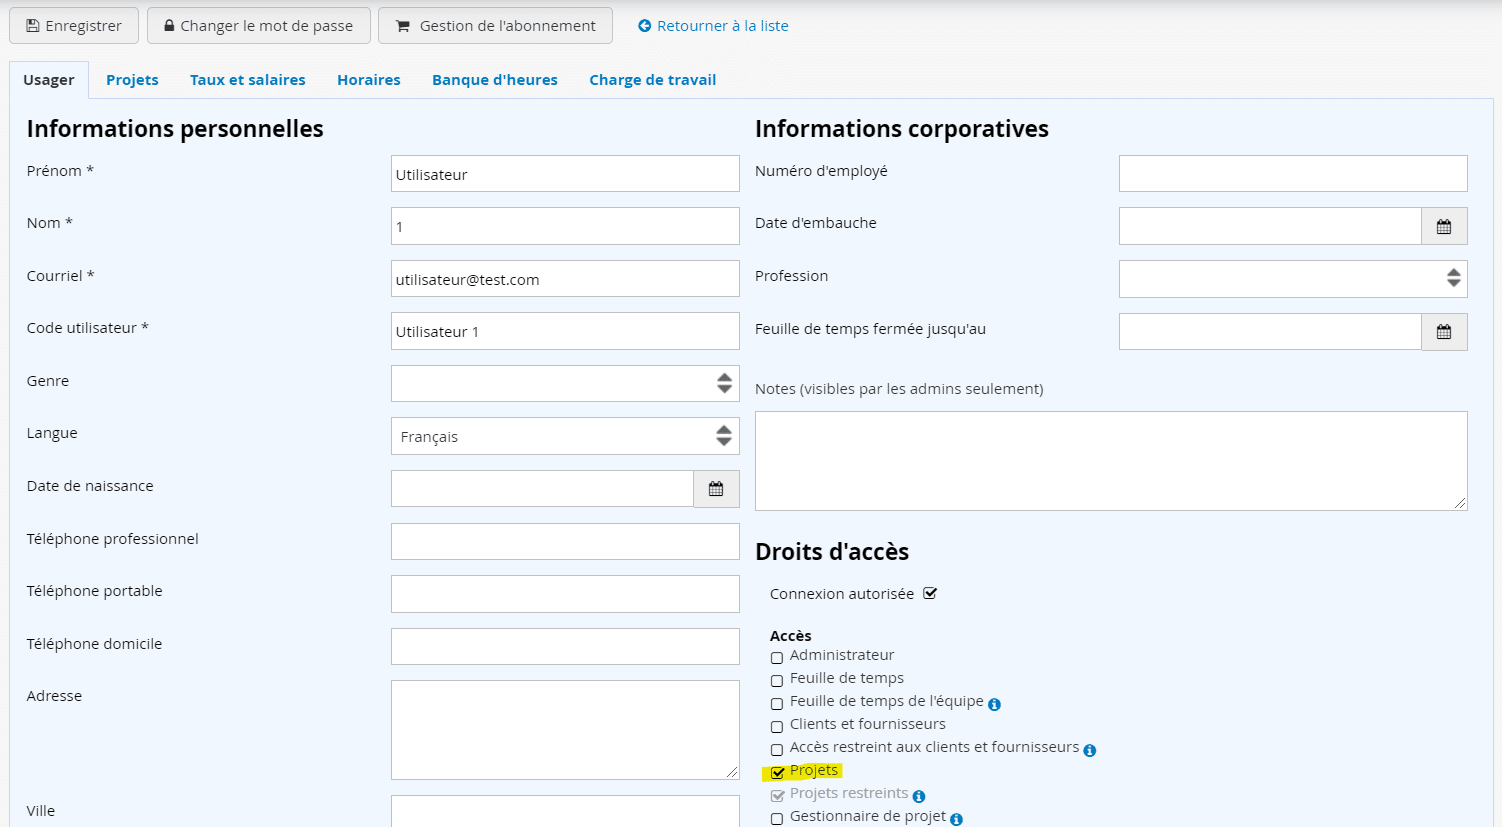Check Accès restreint aux clients et fournisseurs

777,750
